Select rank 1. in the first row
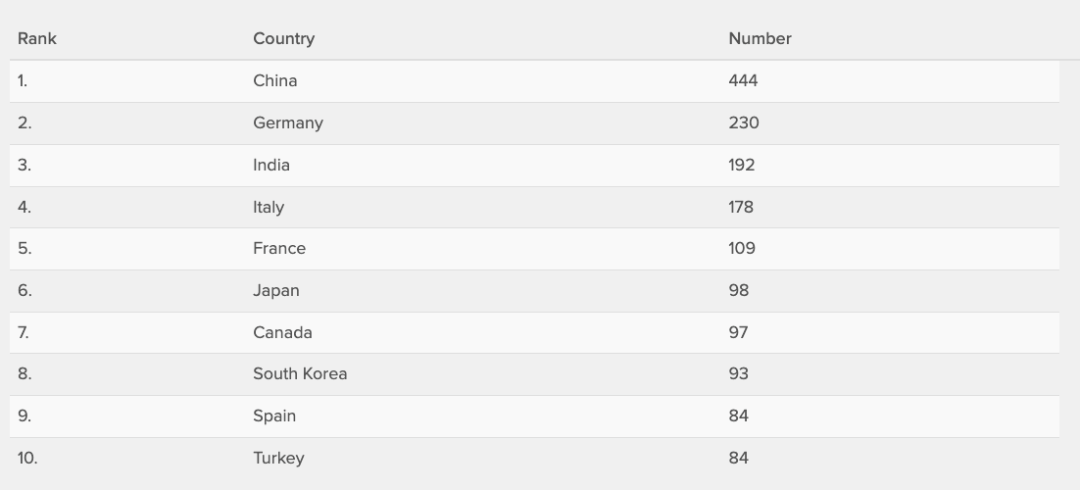Image resolution: width=1080 pixels, height=490 pixels. click(22, 81)
